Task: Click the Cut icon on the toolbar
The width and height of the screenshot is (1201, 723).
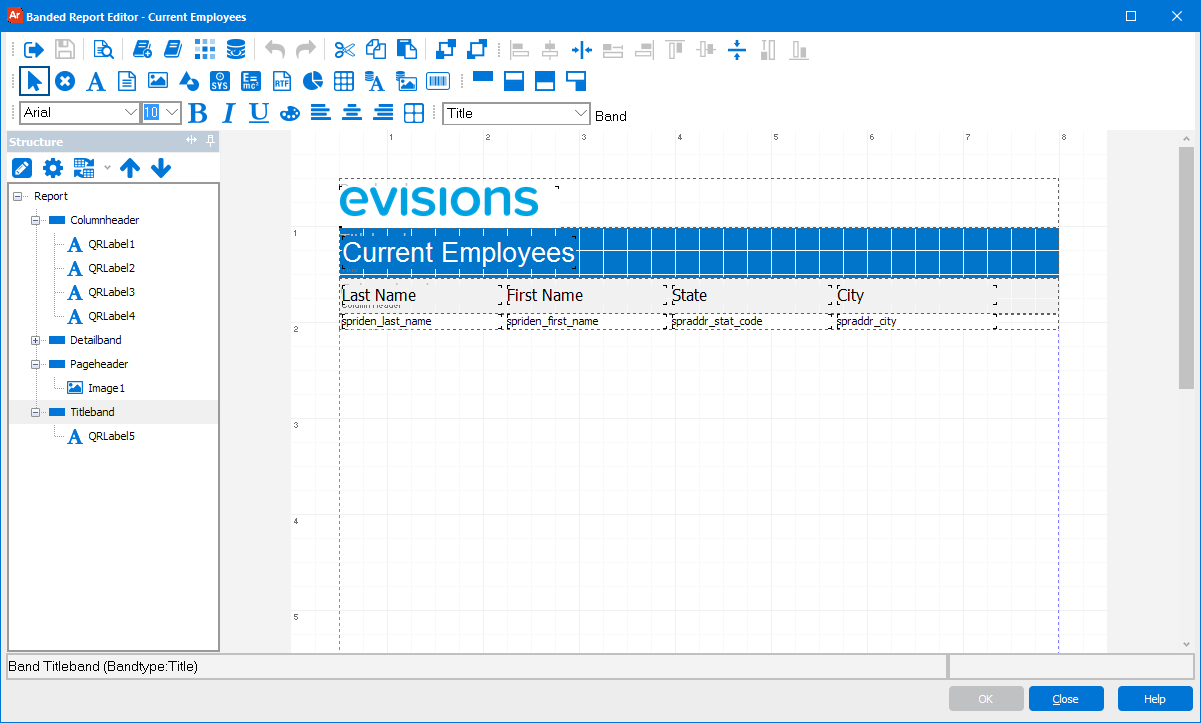Action: point(343,49)
